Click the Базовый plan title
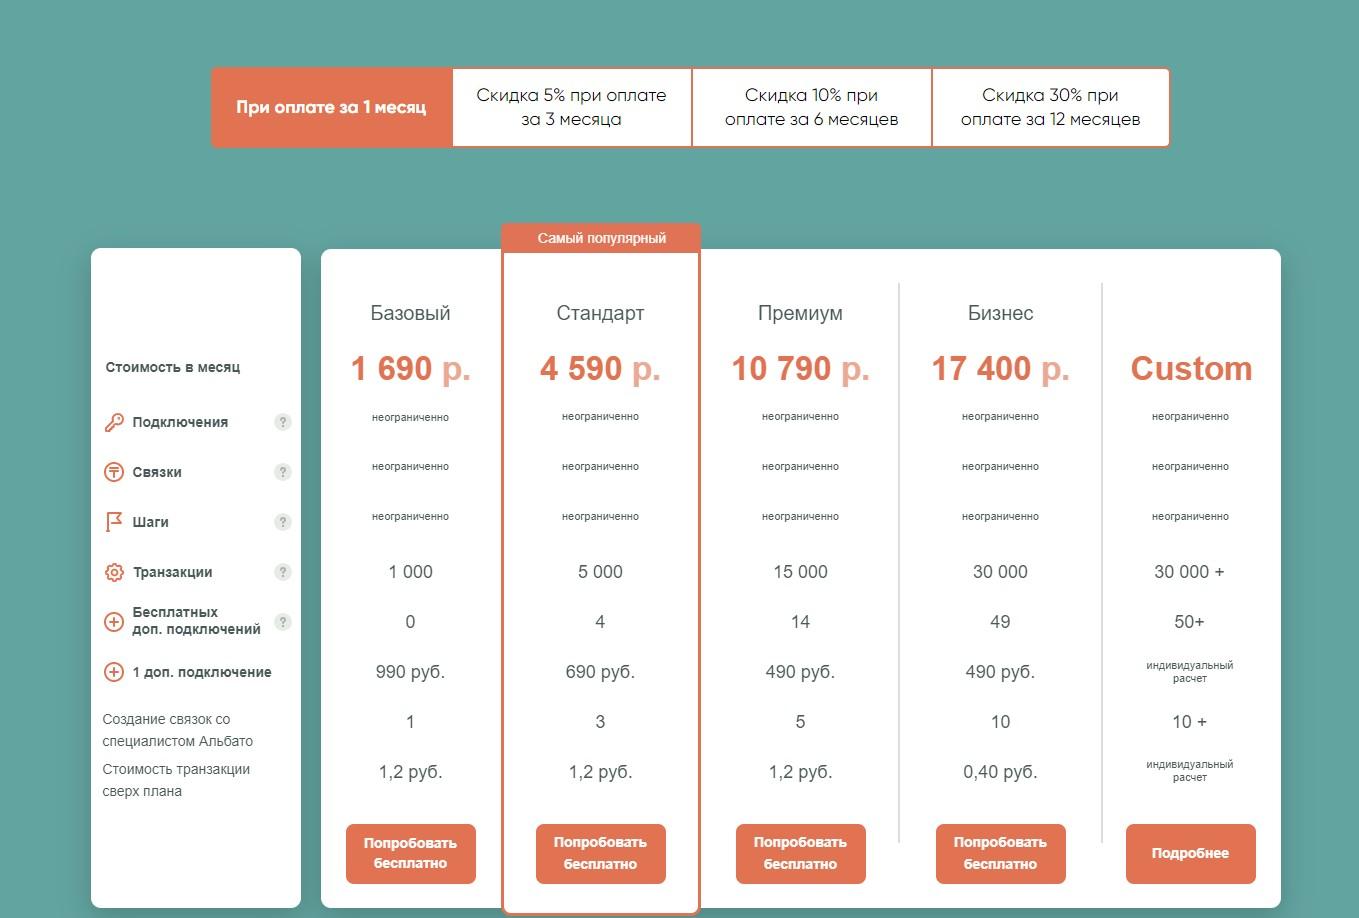This screenshot has height=918, width=1359. click(x=410, y=313)
